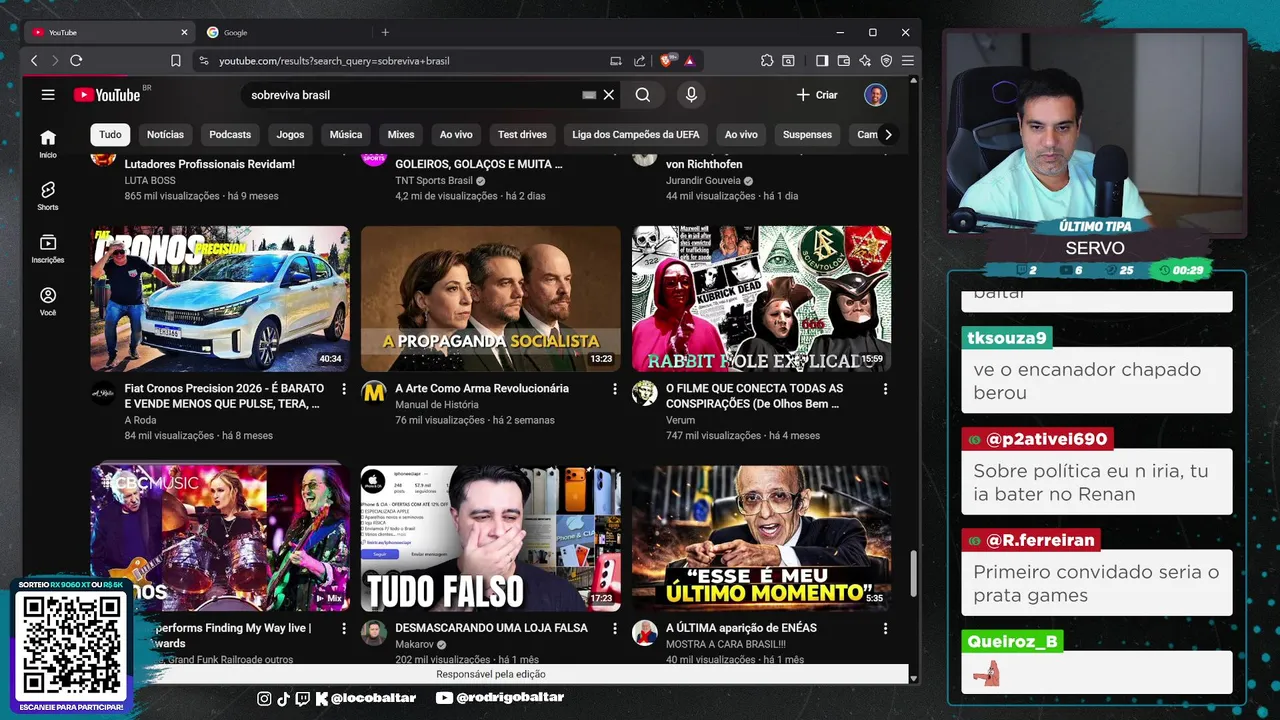Select the Jogos filter chip
The height and width of the screenshot is (720, 1280).
point(290,135)
